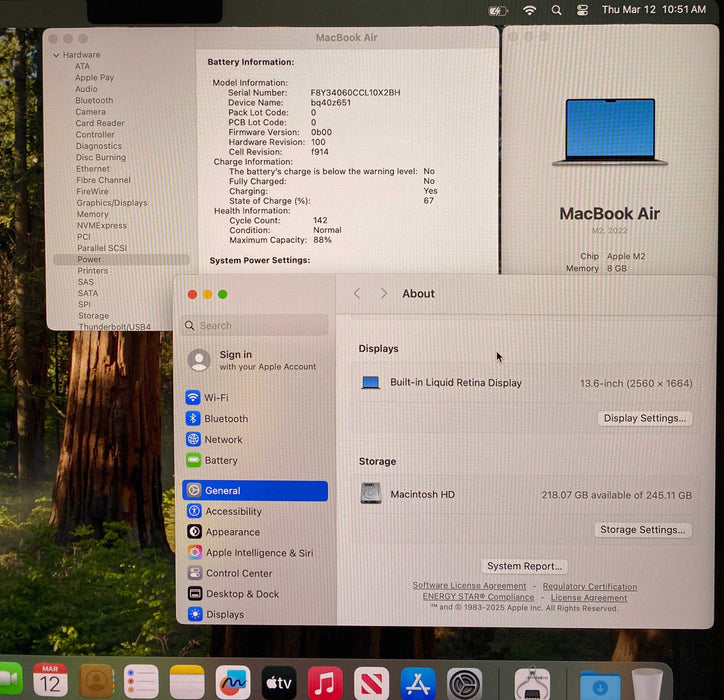
Task: Select Diagnostics in System Information sidebar
Action: click(x=99, y=146)
